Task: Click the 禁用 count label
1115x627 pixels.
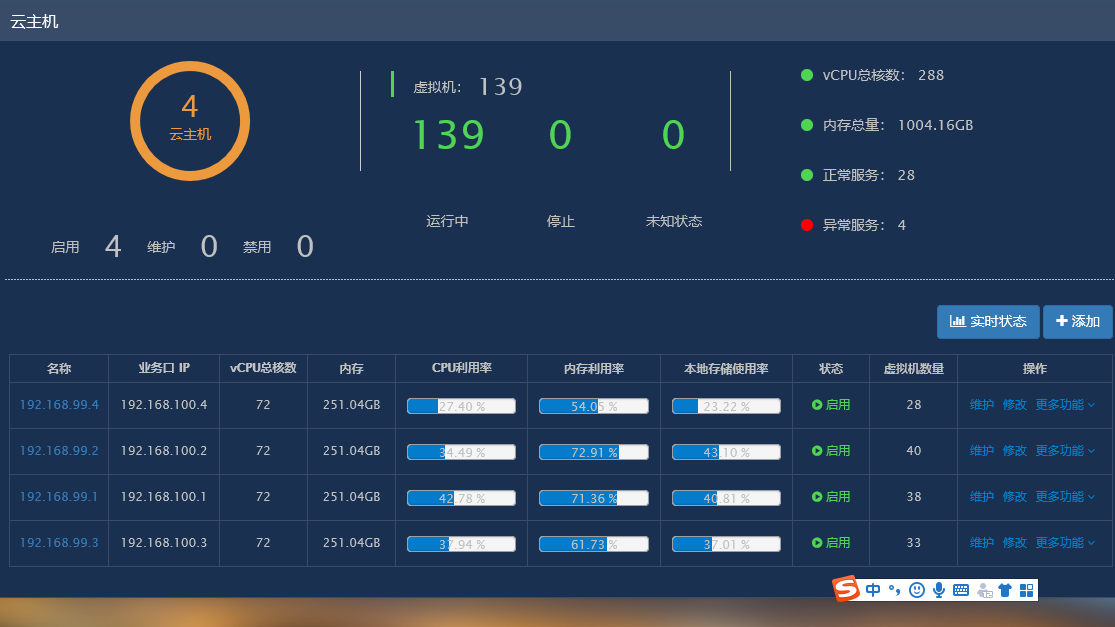Action: [257, 247]
